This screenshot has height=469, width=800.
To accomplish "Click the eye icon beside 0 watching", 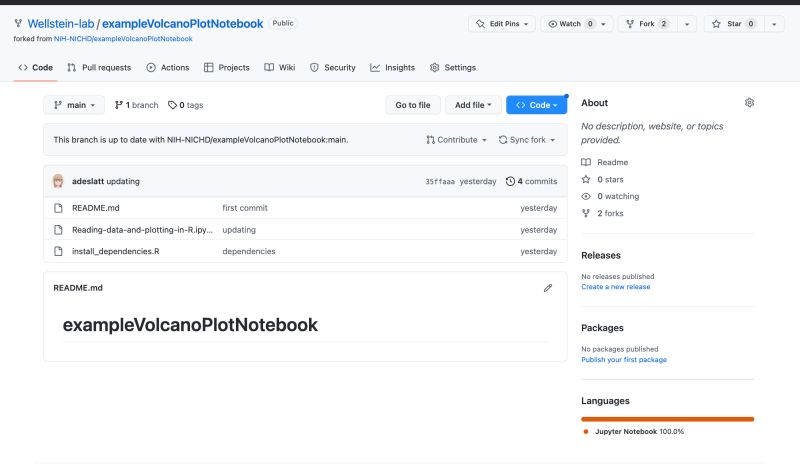I will click(x=586, y=196).
